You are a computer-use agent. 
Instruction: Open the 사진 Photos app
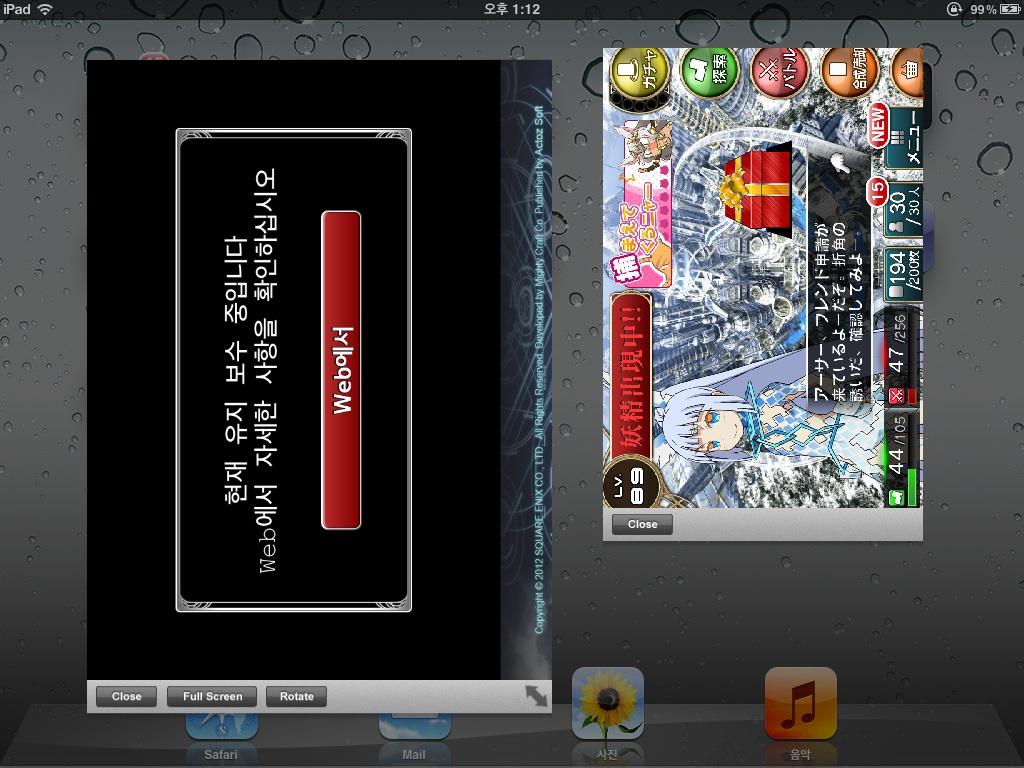pyautogui.click(x=607, y=703)
